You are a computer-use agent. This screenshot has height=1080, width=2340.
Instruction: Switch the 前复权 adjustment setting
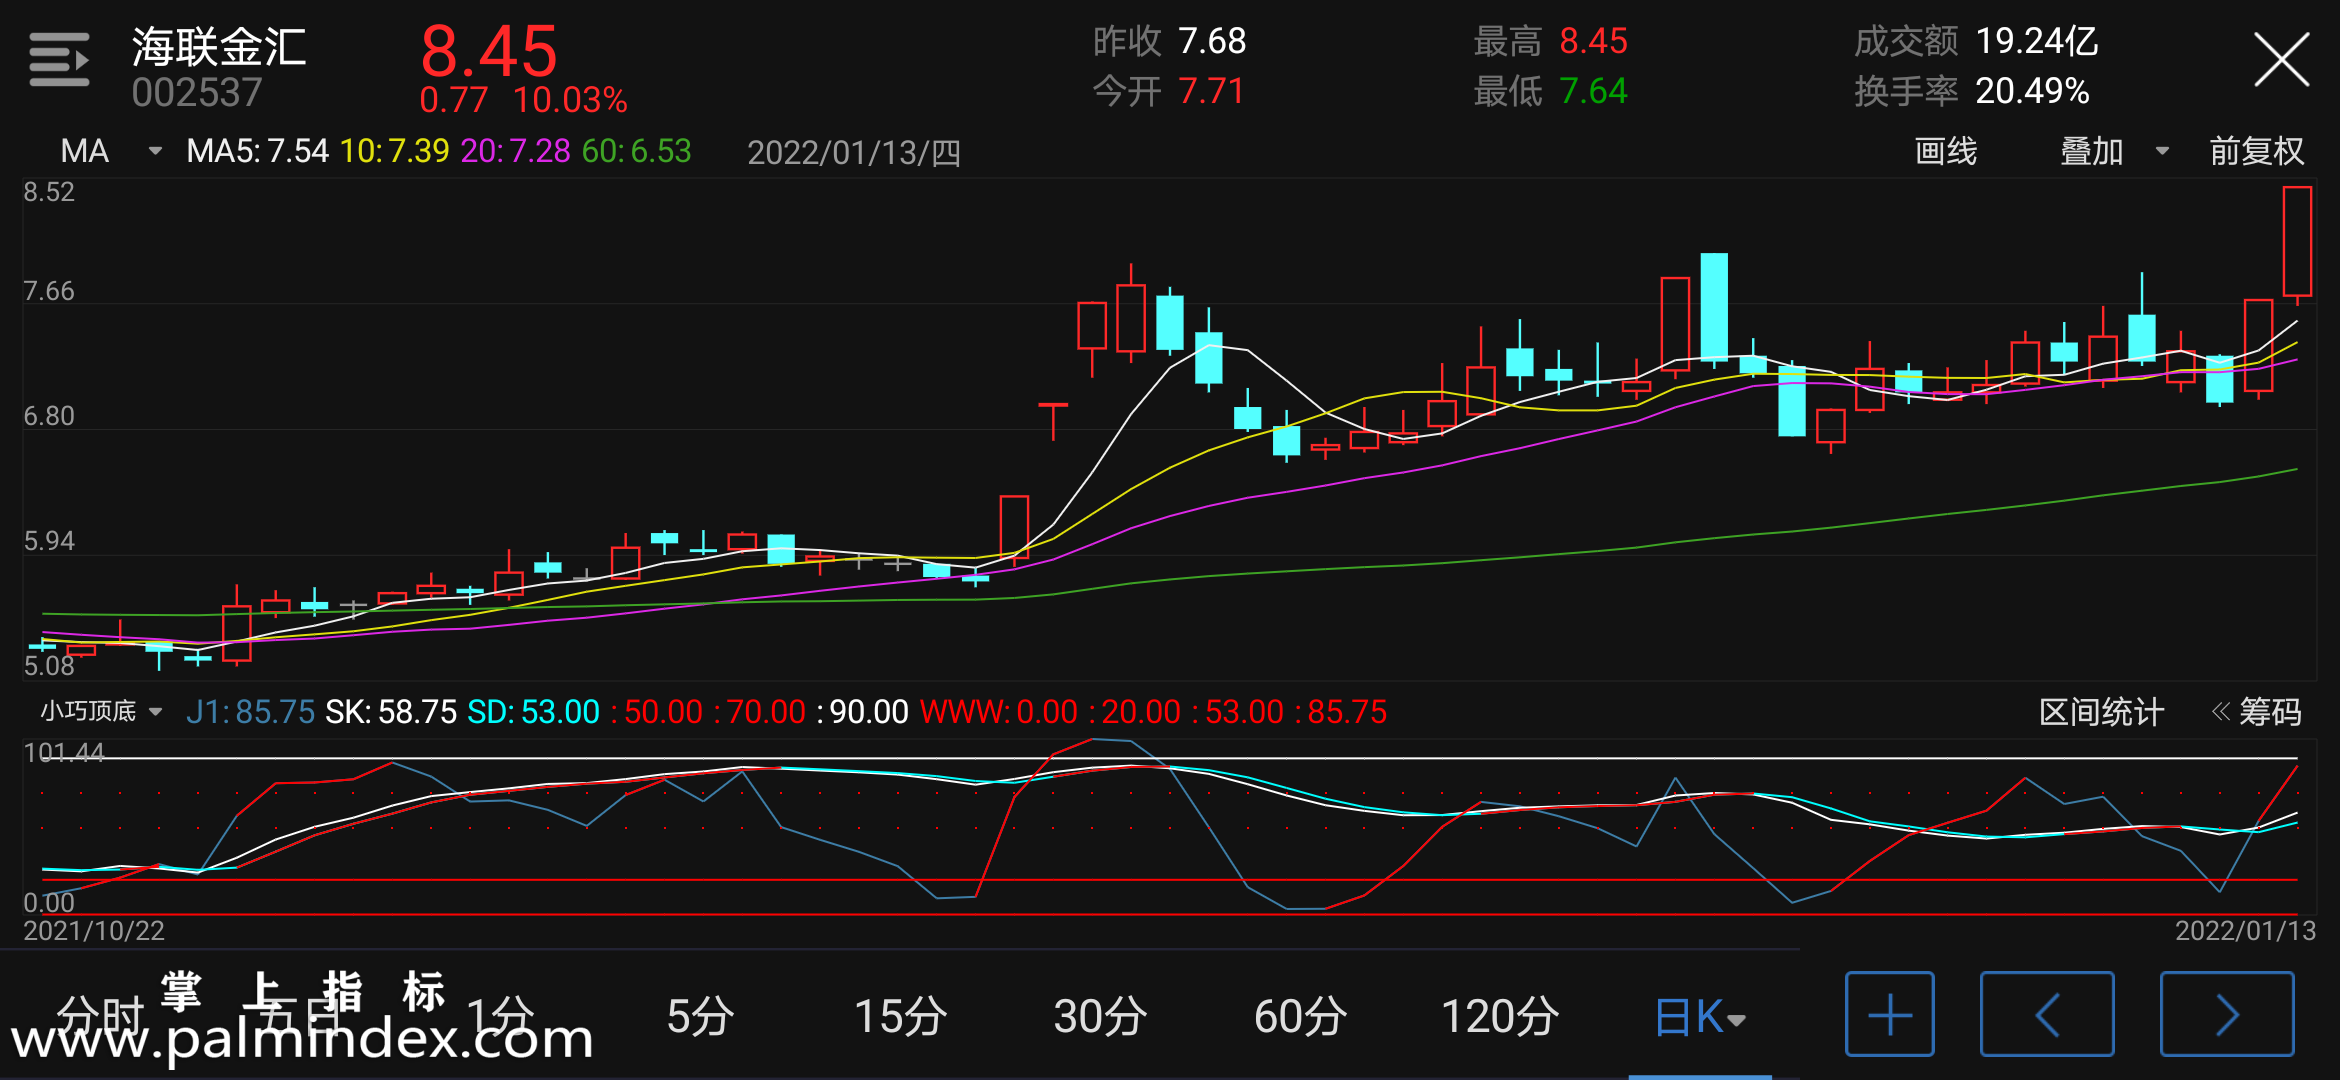point(2256,151)
